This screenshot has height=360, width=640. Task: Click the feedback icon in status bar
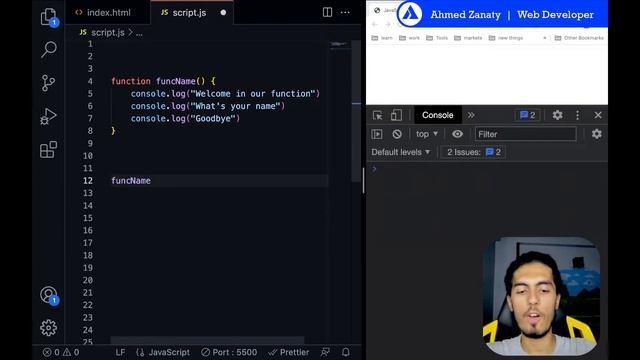click(x=325, y=352)
